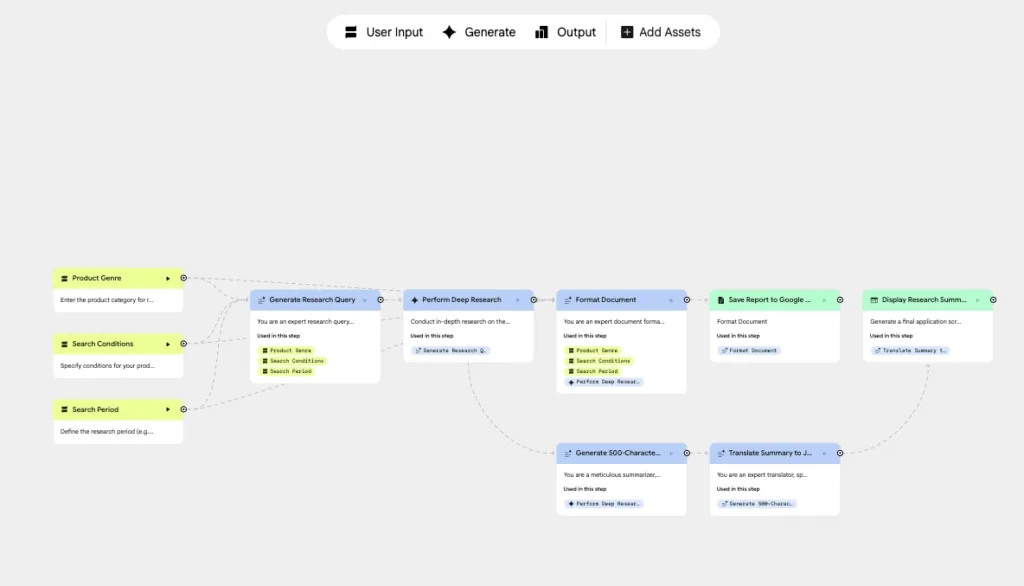Click the Product Genre output port circle
The height and width of the screenshot is (586, 1024).
pos(183,278)
